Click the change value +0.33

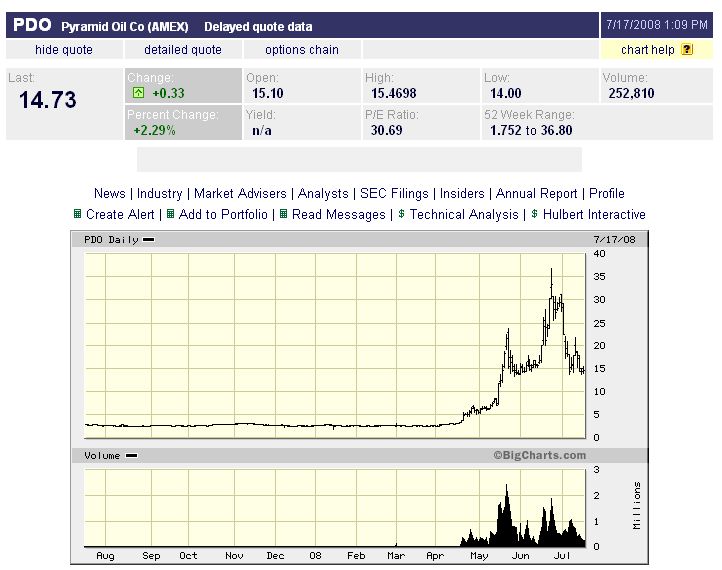pyautogui.click(x=169, y=93)
